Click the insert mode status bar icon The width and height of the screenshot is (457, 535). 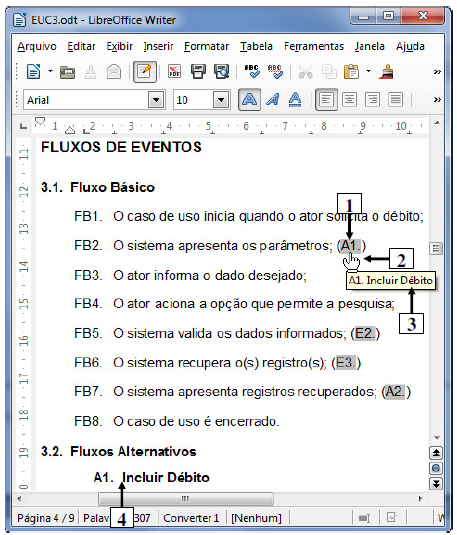click(364, 518)
